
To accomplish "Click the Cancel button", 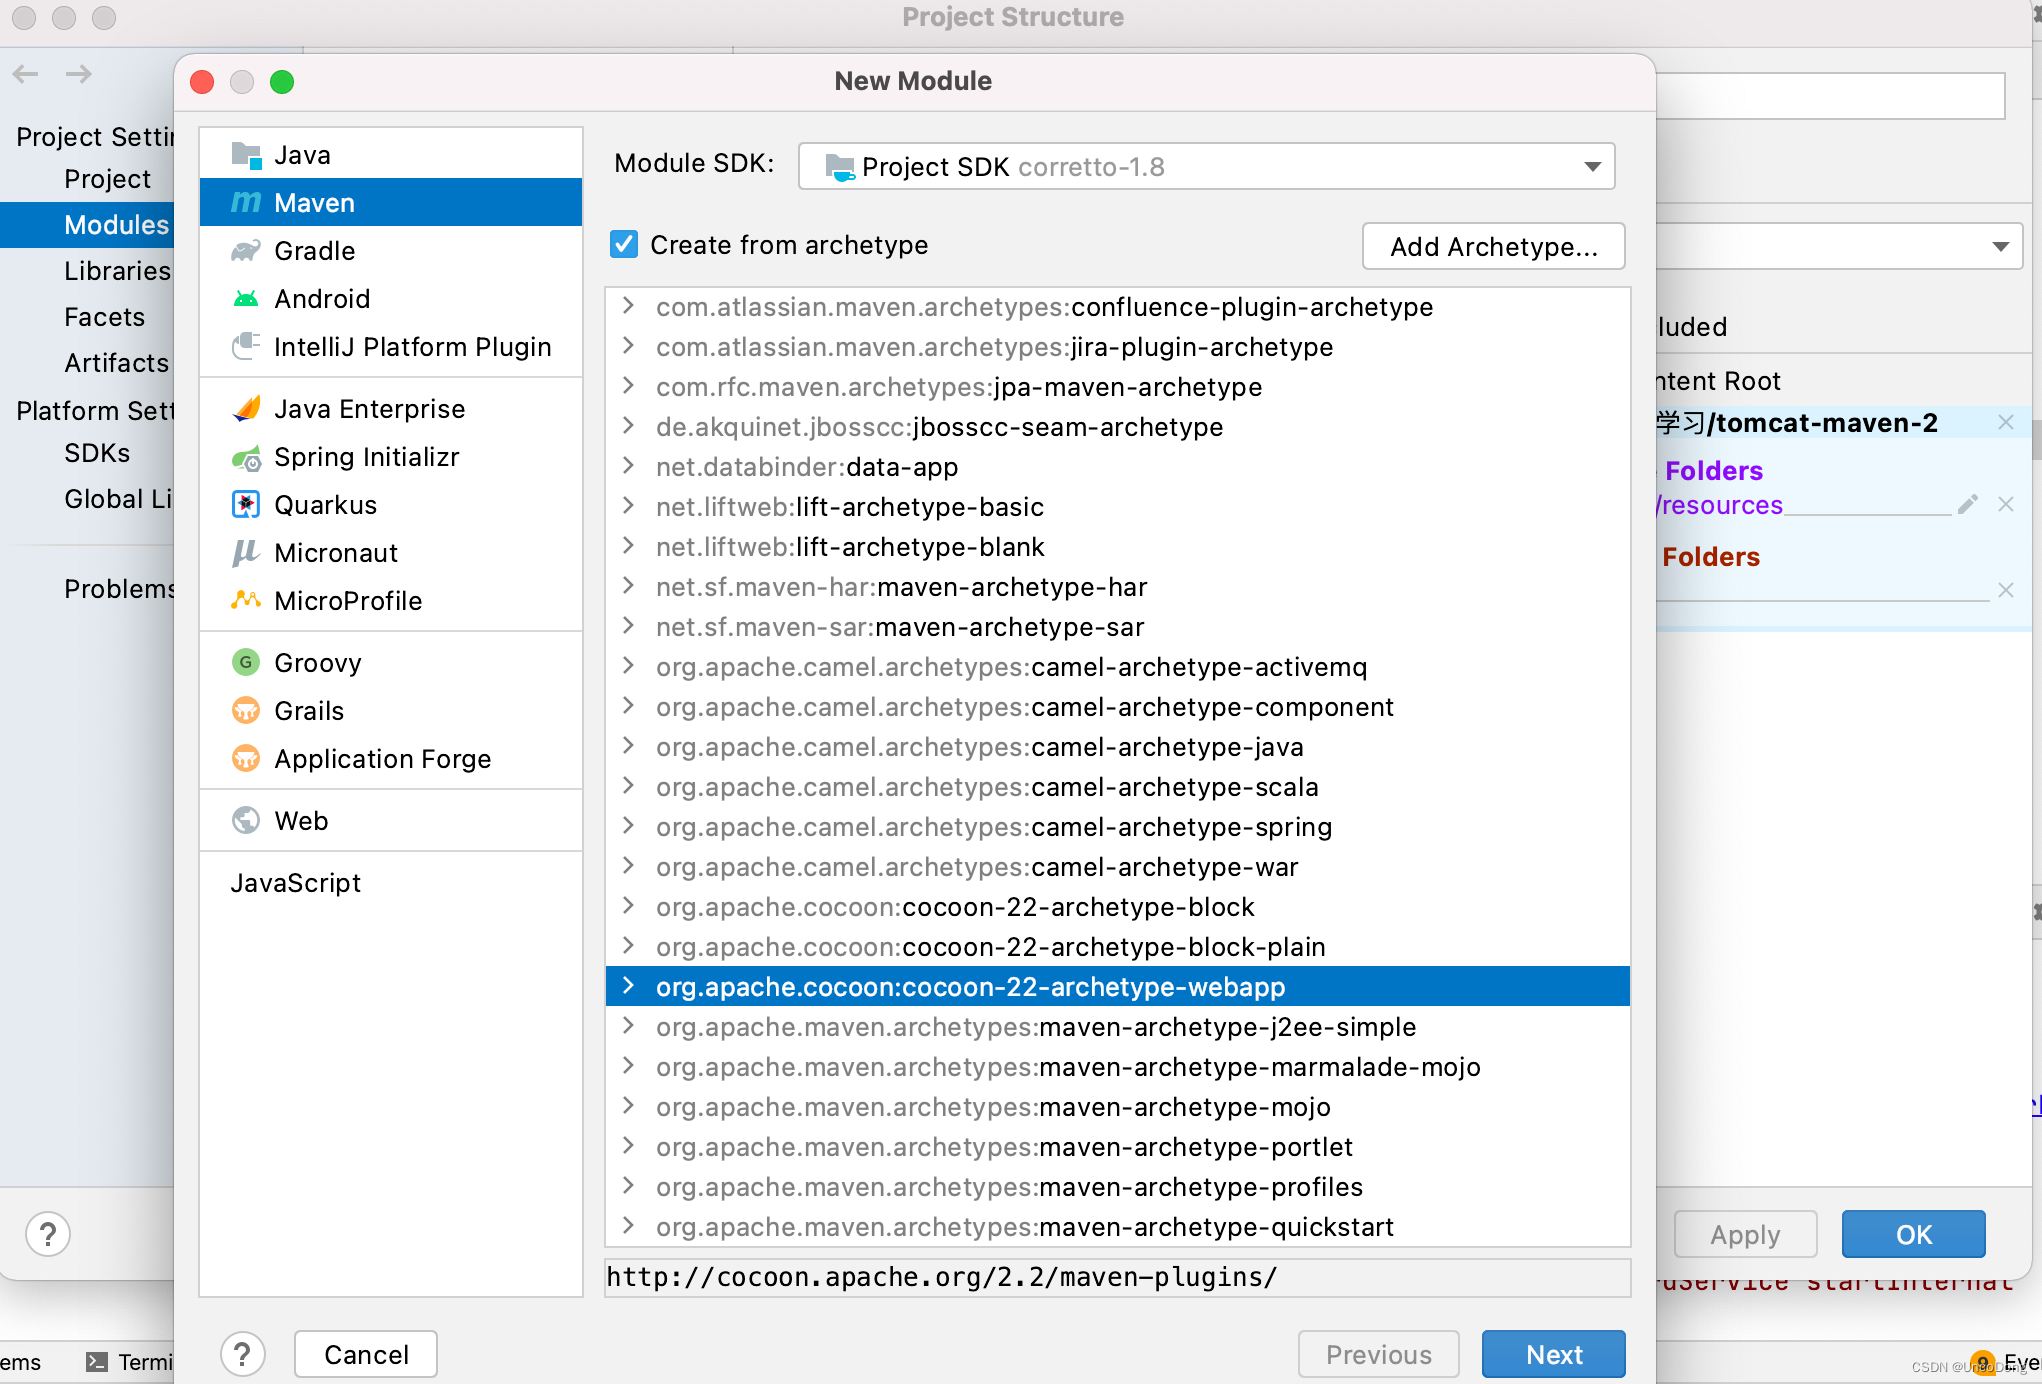I will pos(366,1355).
